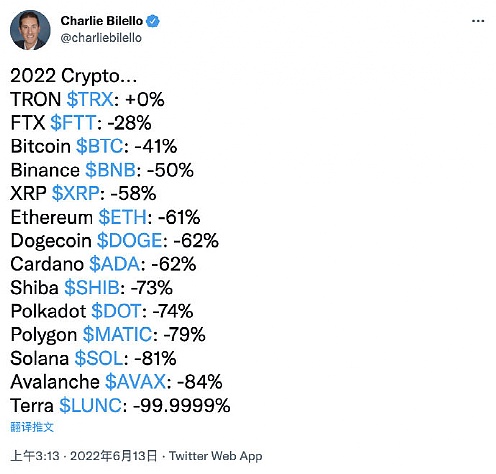Viewport: 496px width, 474px height.
Task: Open Charlie Bilello's profile photo
Action: (30, 30)
